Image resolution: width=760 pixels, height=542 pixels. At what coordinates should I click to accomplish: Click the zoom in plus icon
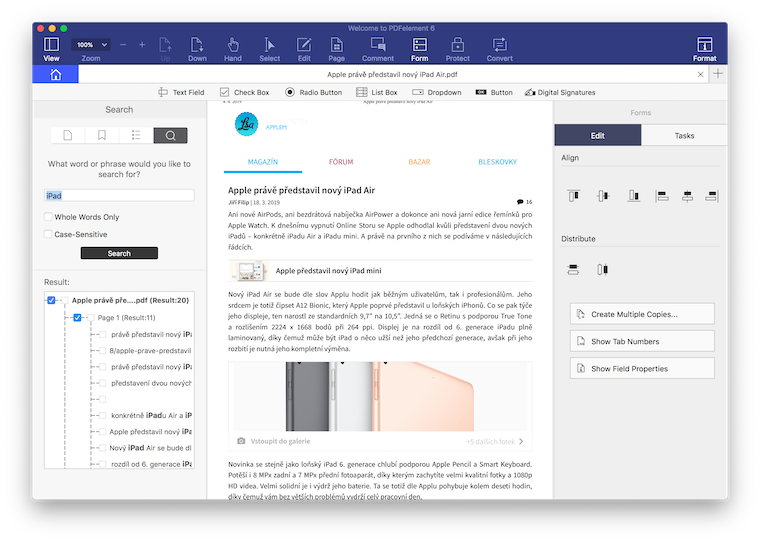click(142, 45)
